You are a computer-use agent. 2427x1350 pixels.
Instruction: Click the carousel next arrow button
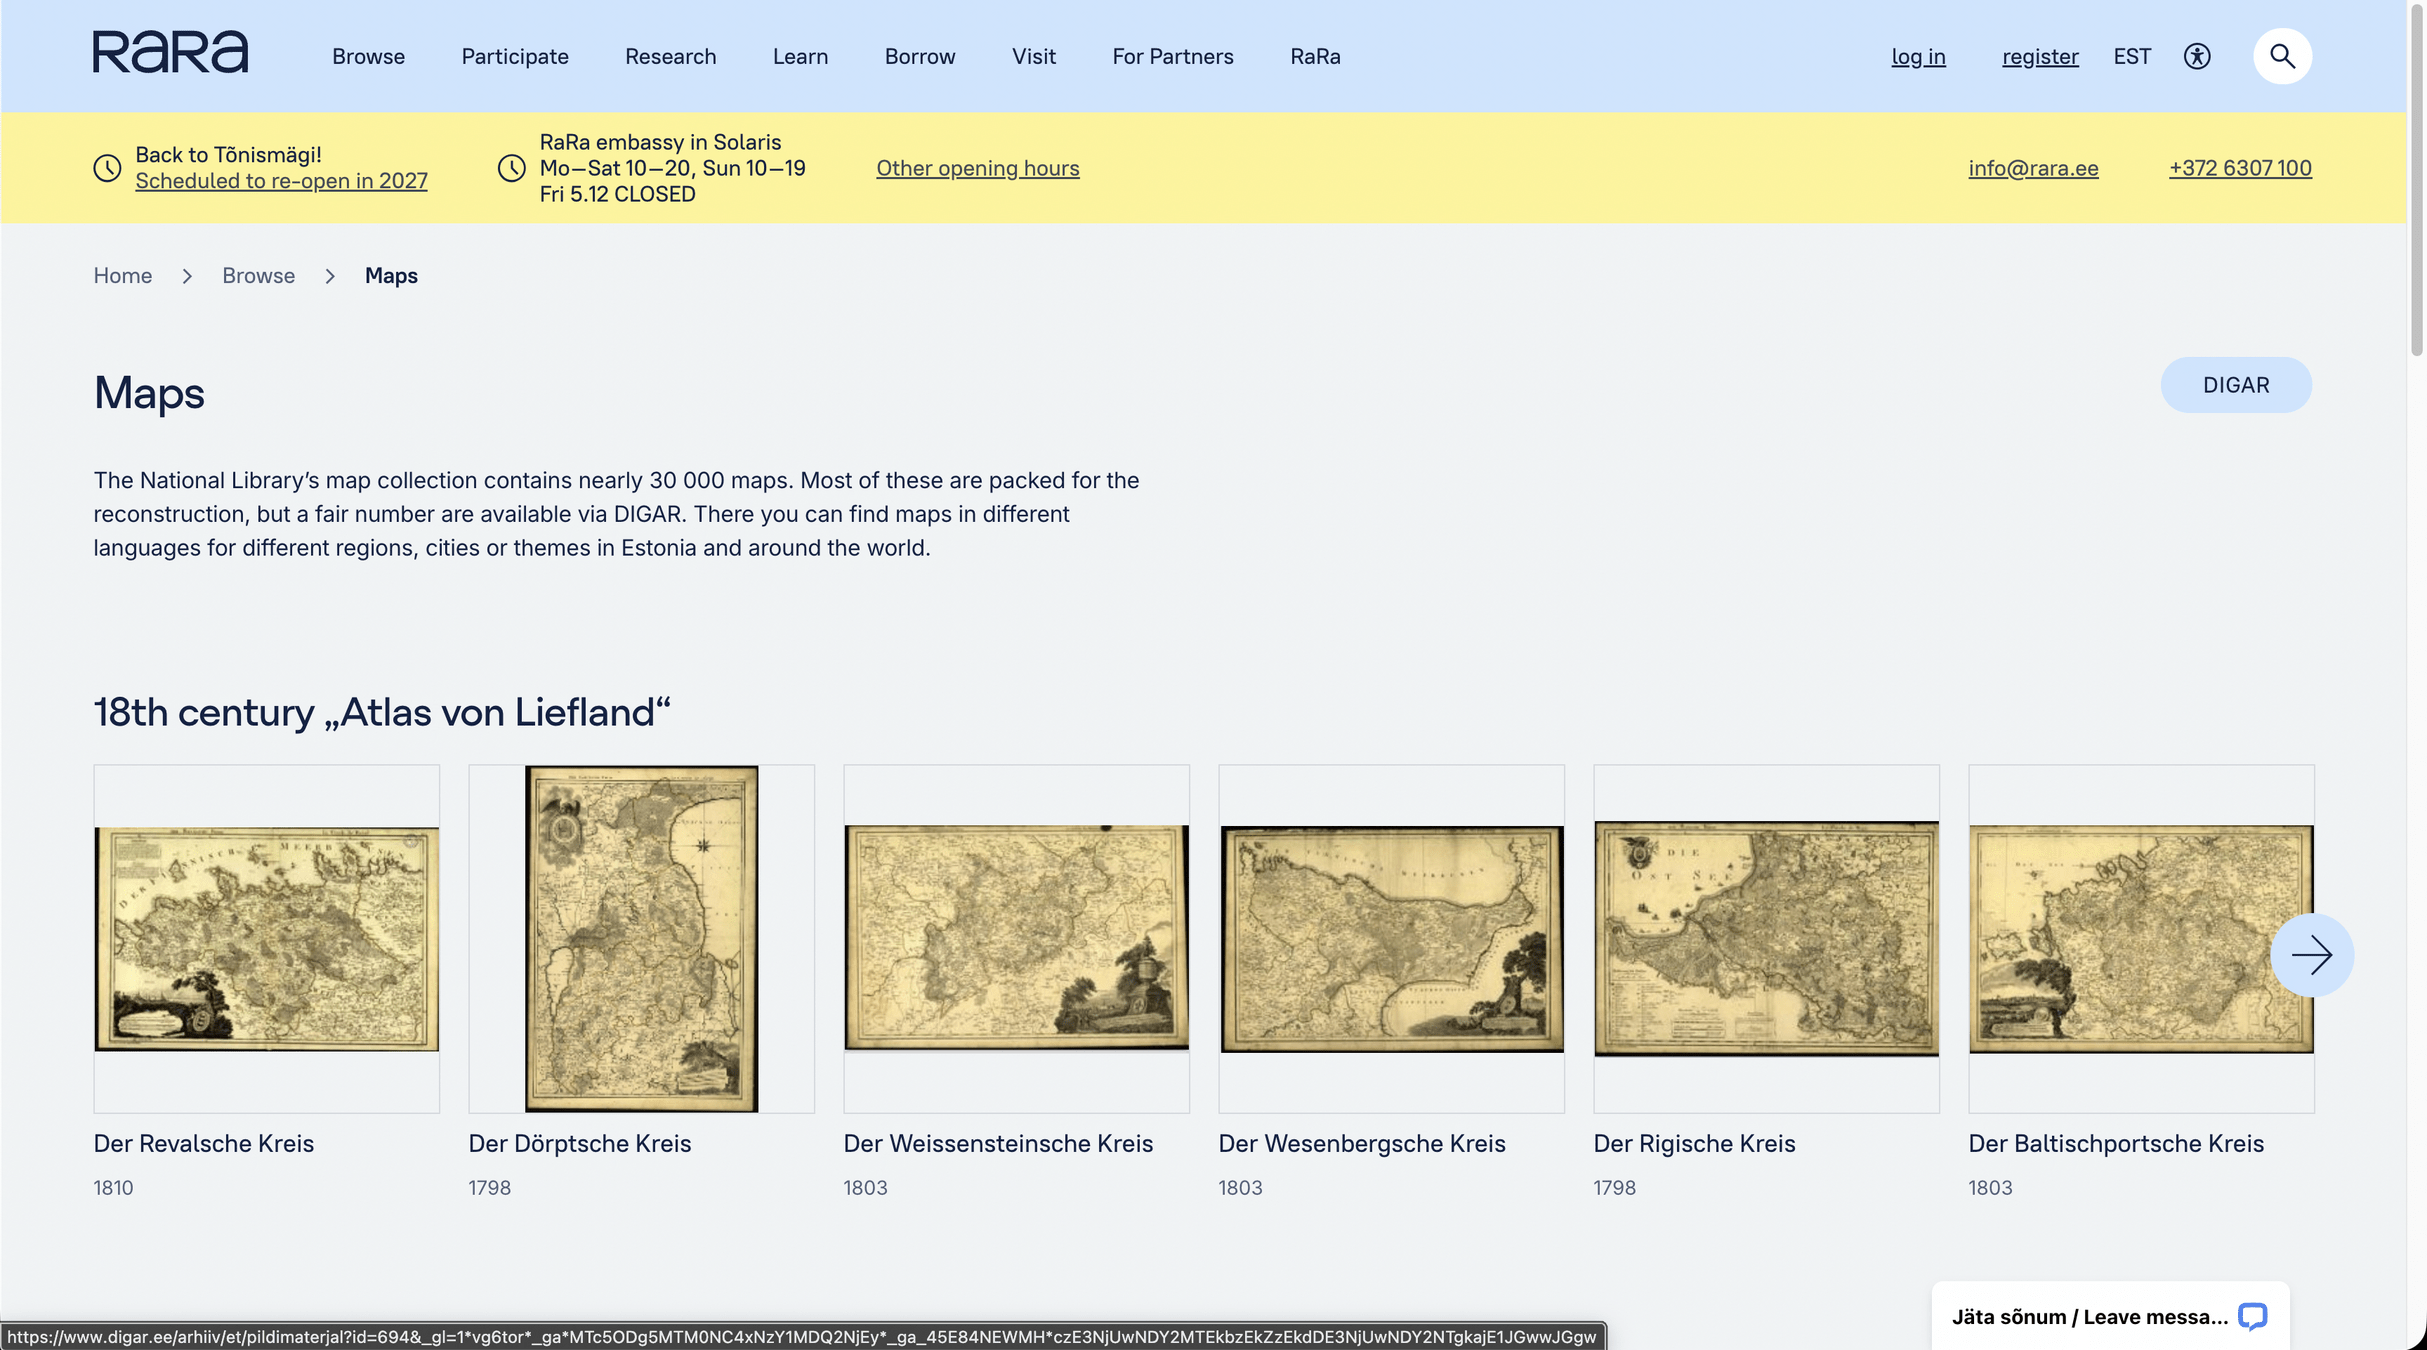pyautogui.click(x=2311, y=955)
